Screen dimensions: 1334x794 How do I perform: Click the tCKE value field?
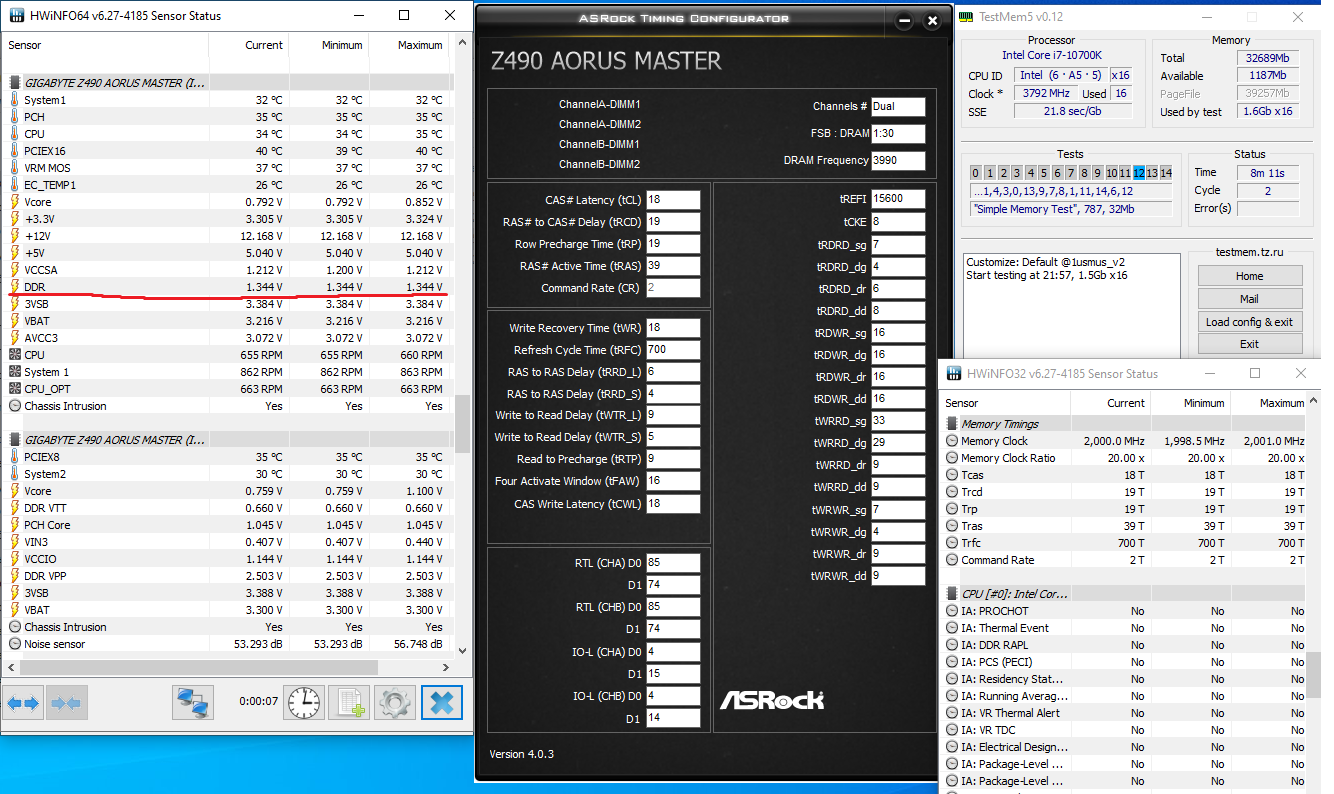point(898,222)
